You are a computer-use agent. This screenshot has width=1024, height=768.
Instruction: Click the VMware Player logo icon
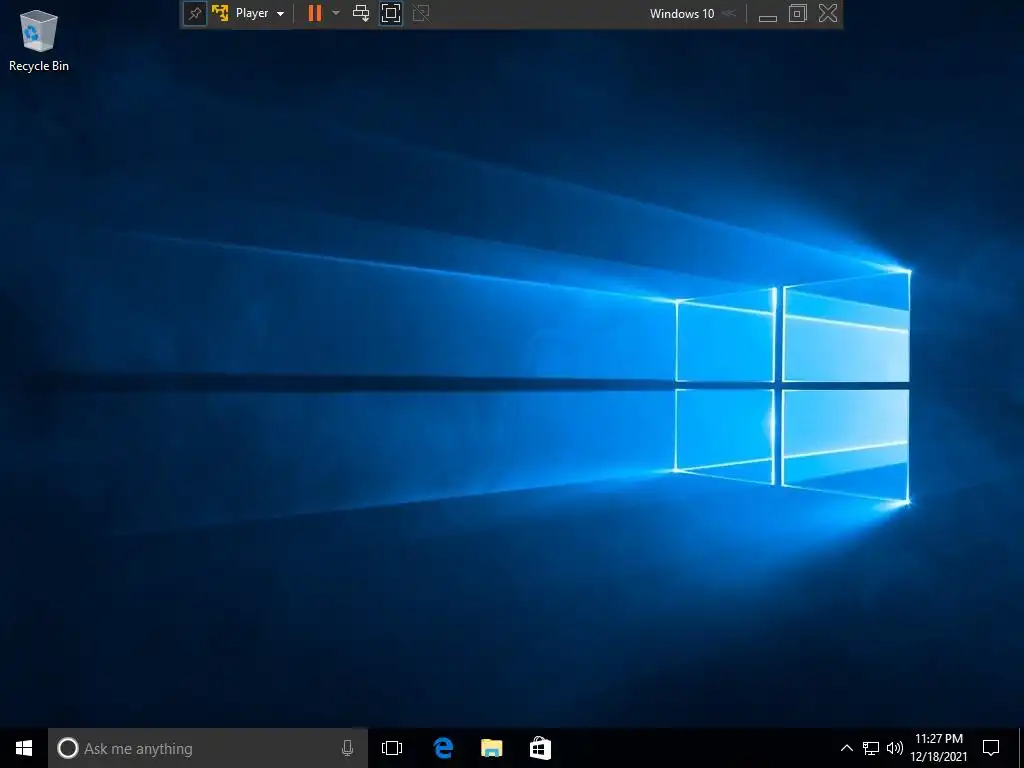click(221, 13)
